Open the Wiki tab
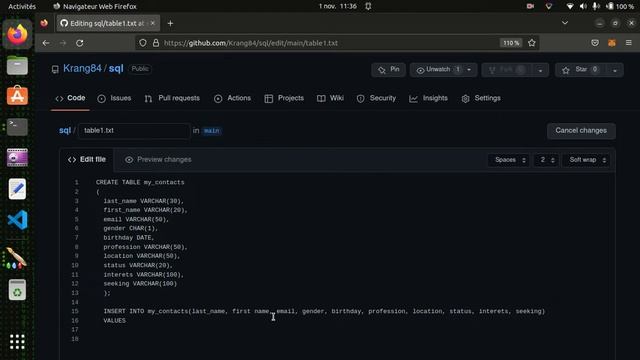640x360 pixels. tap(330, 98)
